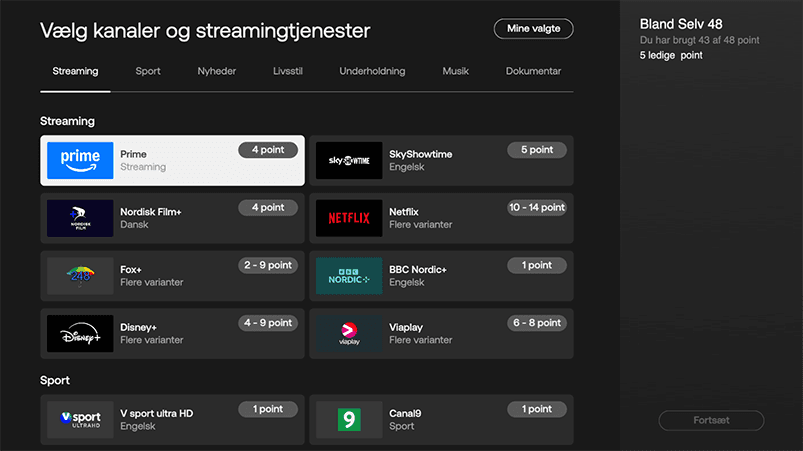Choose the Netflix logo tile
803x451 pixels.
(349, 218)
